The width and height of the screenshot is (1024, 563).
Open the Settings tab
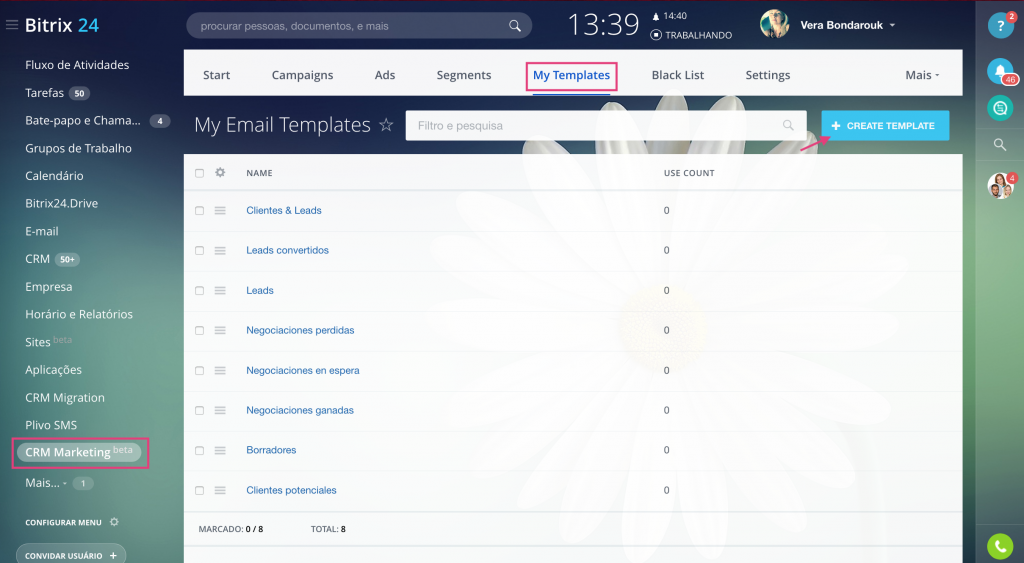[x=768, y=75]
